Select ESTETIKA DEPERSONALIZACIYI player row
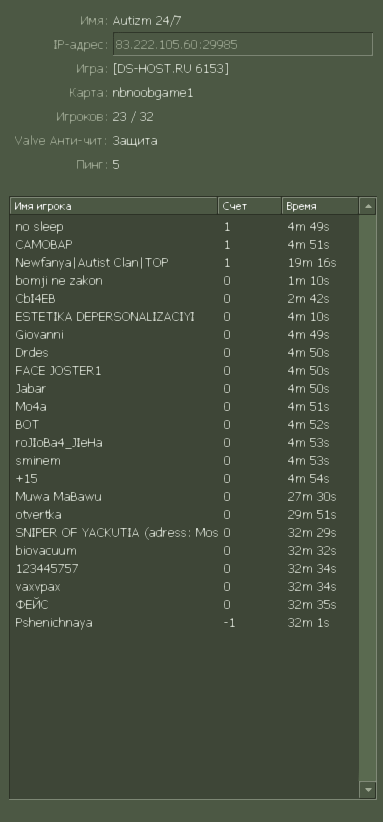Screen dimensions: 383x822 point(184,317)
